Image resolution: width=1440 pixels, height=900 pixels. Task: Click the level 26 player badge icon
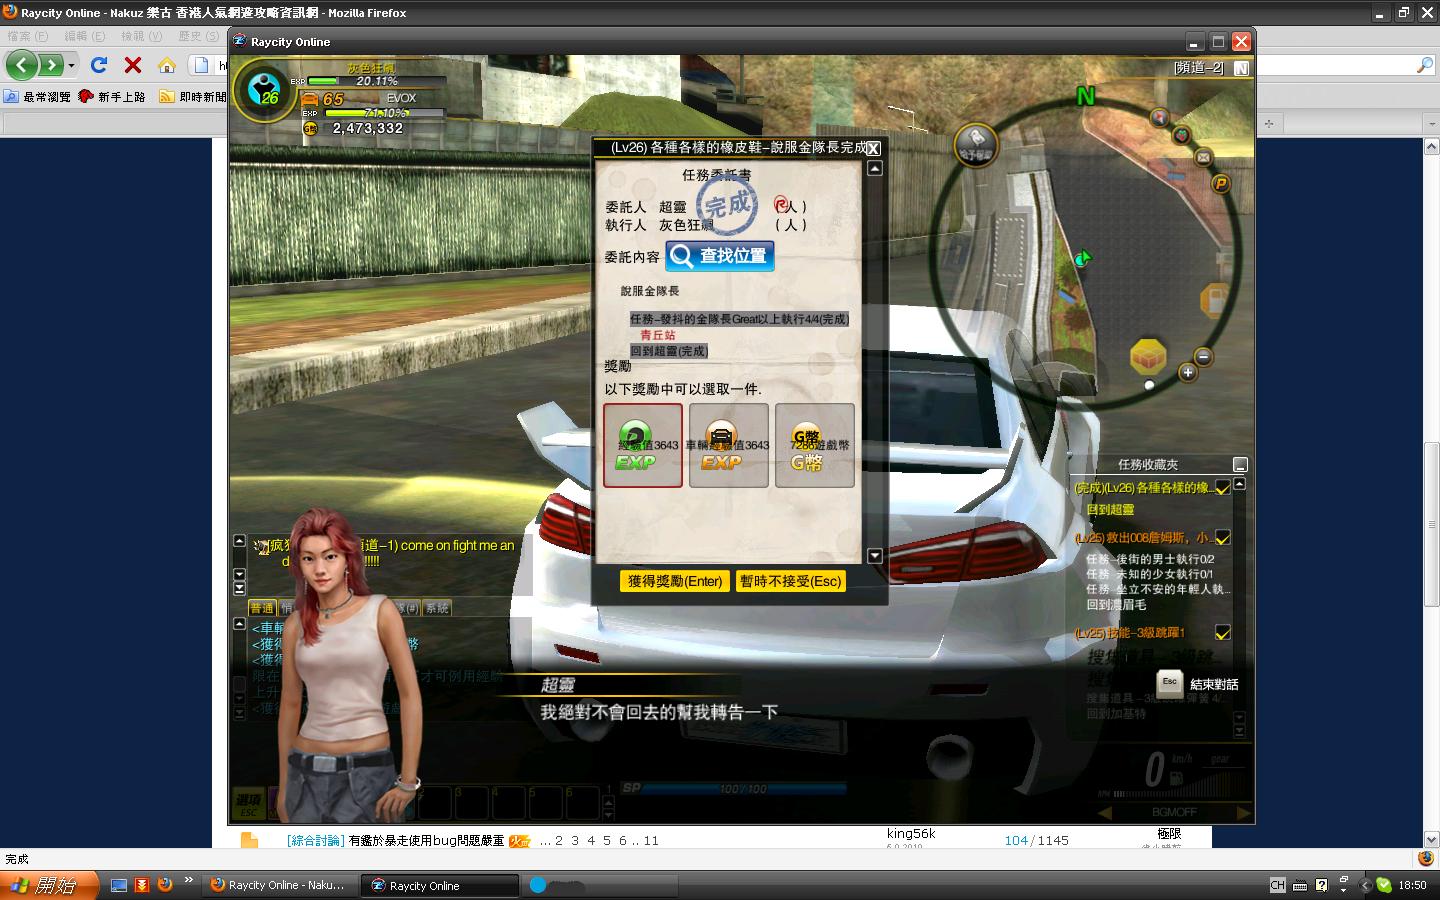265,90
